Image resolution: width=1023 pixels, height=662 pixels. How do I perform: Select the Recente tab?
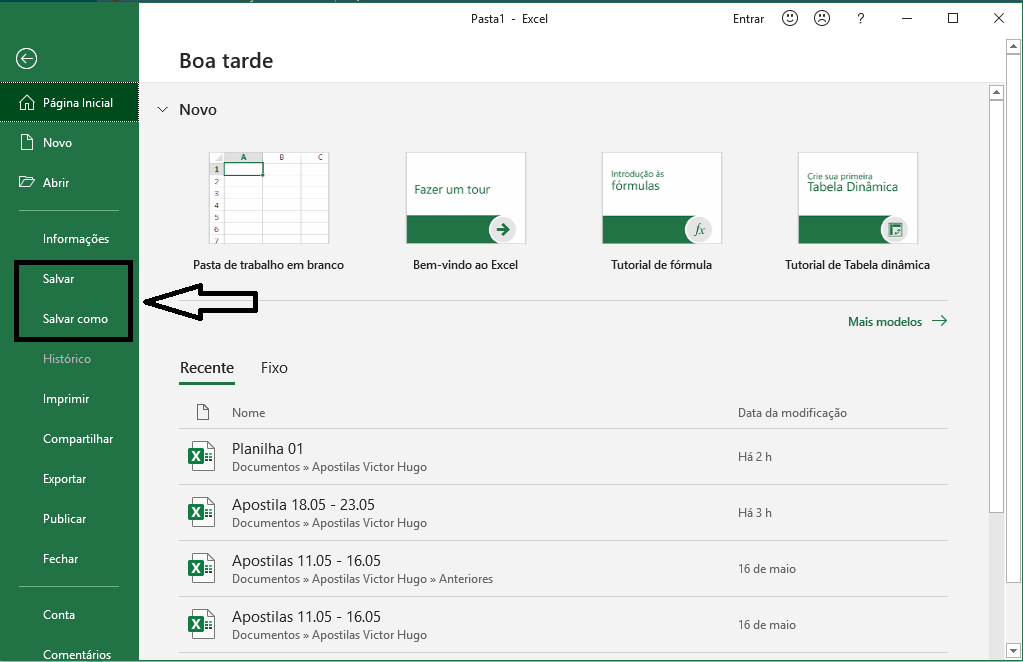coord(206,368)
